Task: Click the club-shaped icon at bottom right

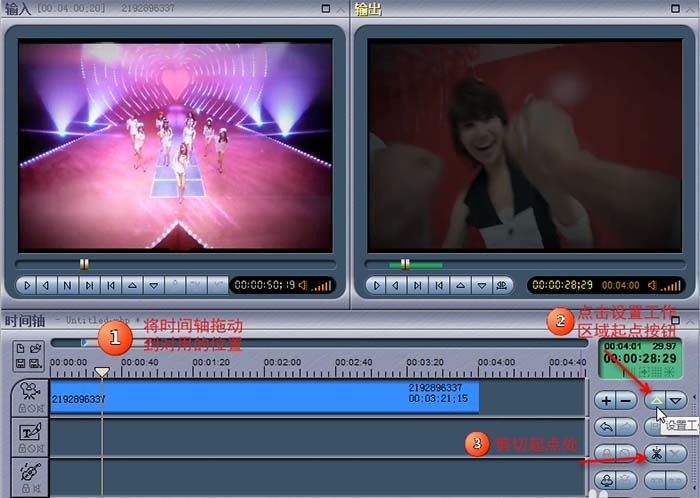Action: [606, 481]
